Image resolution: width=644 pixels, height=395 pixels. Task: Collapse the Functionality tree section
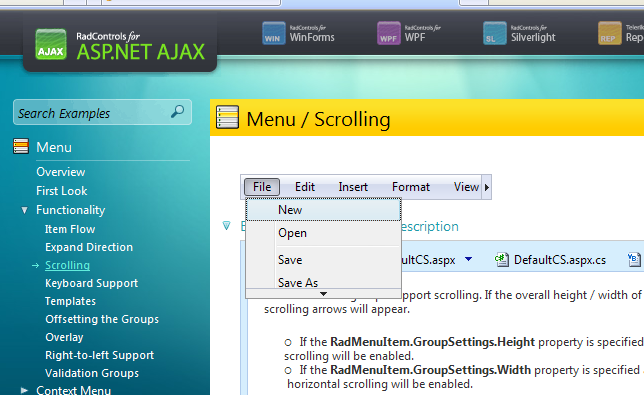click(25, 210)
